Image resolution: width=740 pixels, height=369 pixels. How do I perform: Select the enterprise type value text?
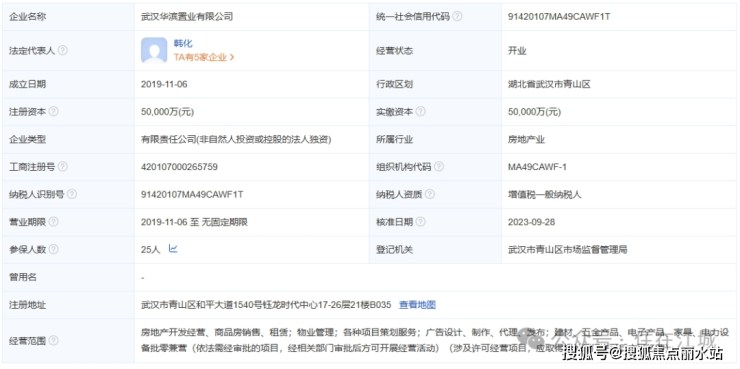click(236, 139)
